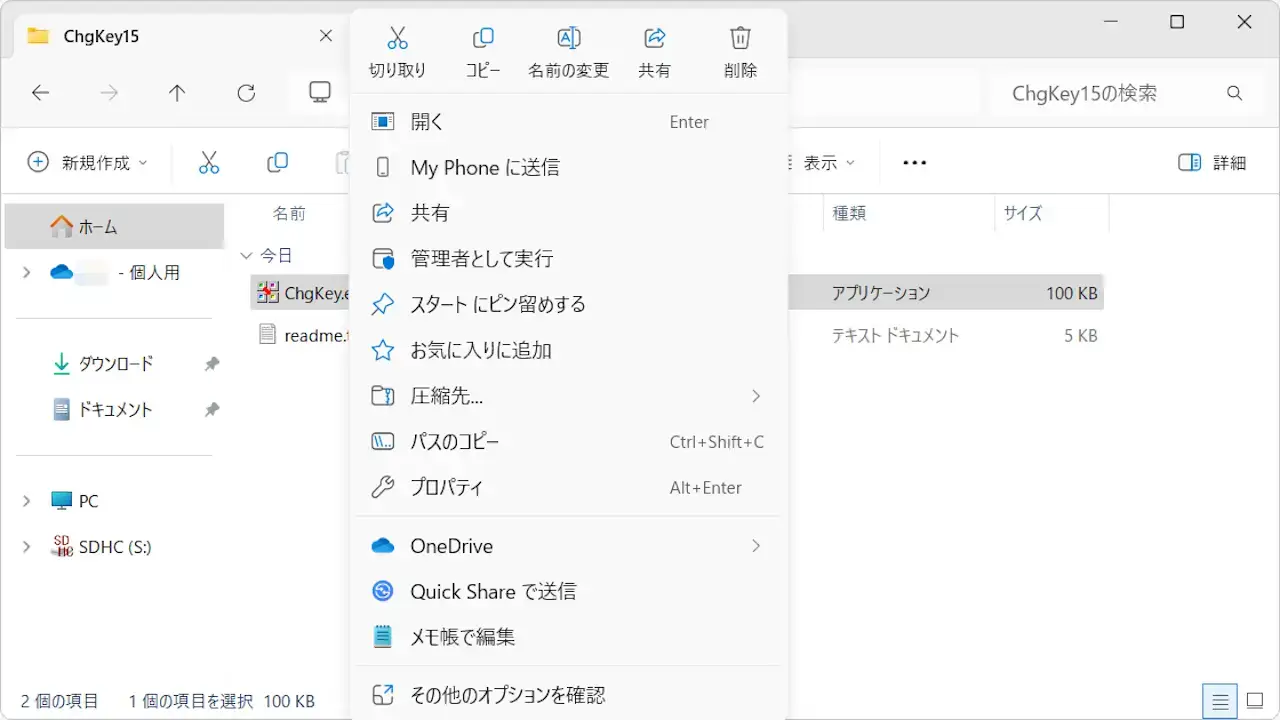The width and height of the screenshot is (1280, 720).
Task: Switch to the details list view toggle
Action: [1219, 700]
